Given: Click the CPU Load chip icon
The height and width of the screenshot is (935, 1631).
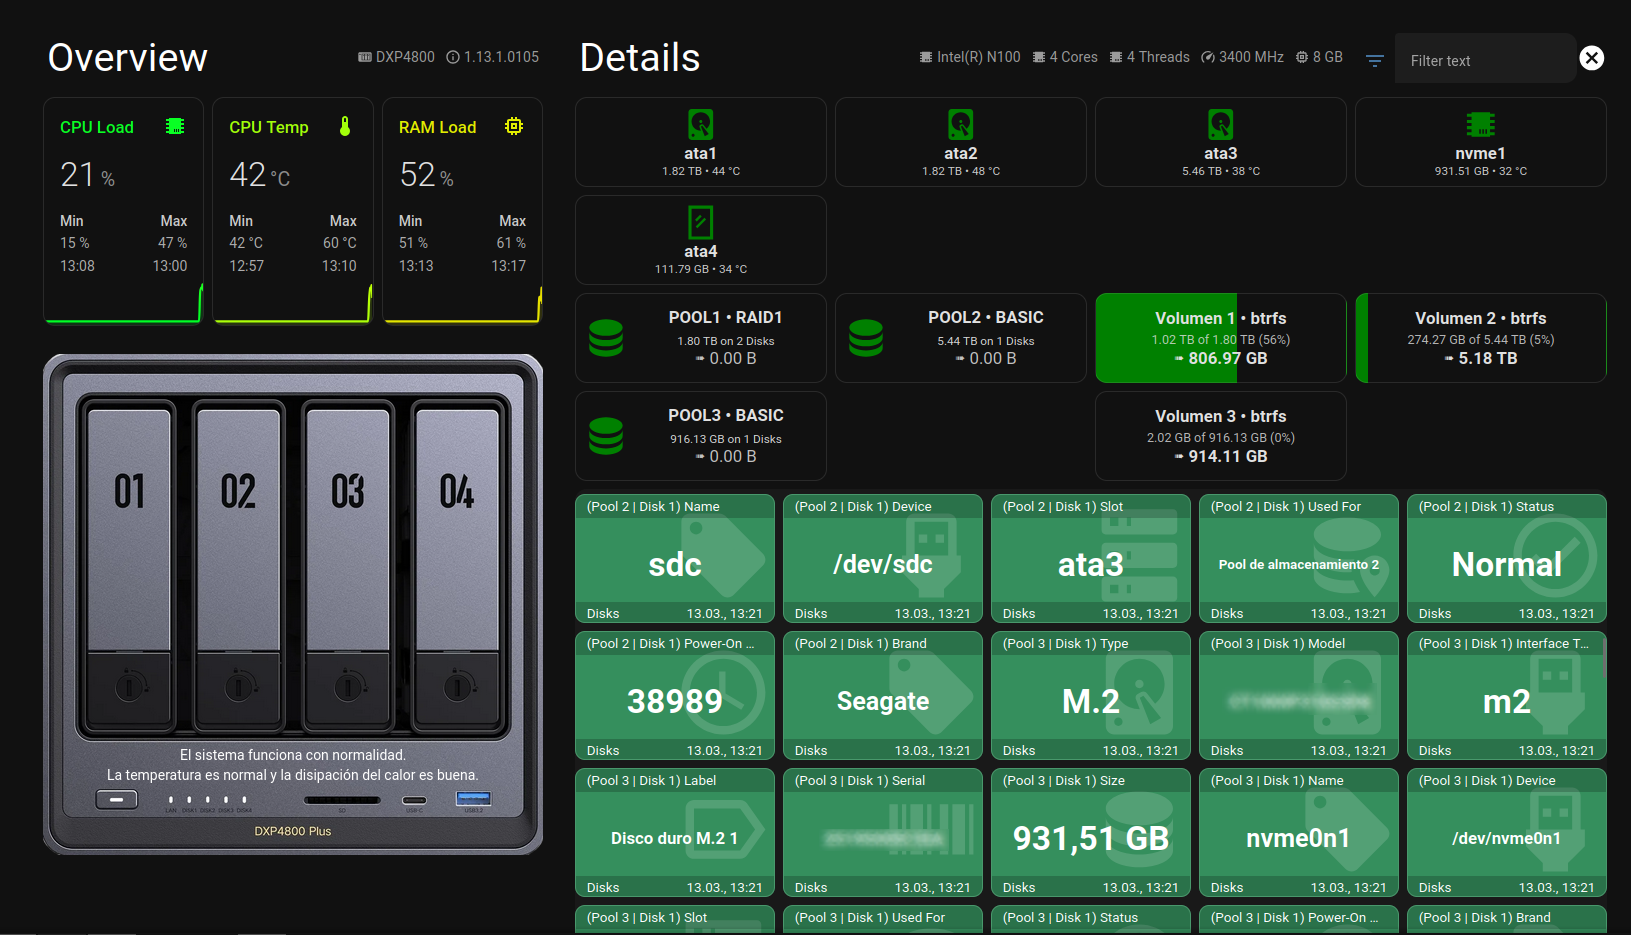Looking at the screenshot, I should point(175,126).
